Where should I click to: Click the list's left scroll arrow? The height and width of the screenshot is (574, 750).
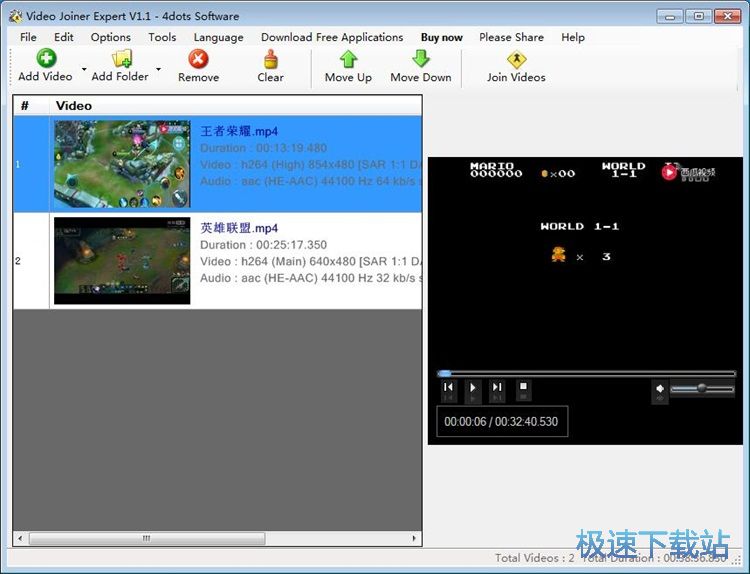[20, 538]
